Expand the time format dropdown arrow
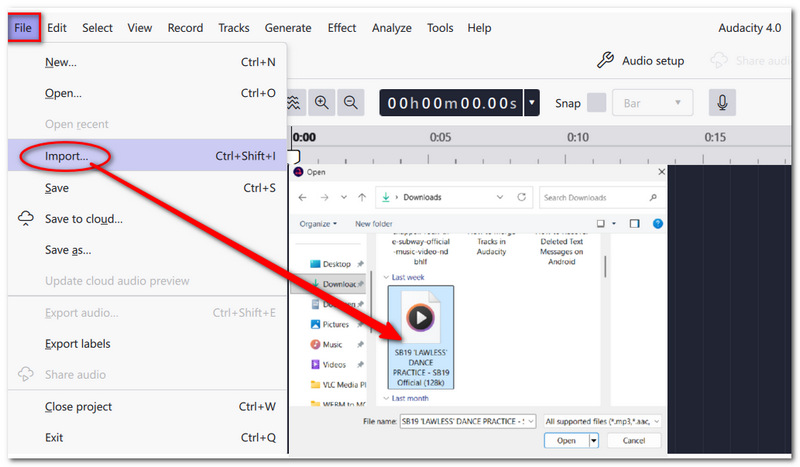 (532, 103)
